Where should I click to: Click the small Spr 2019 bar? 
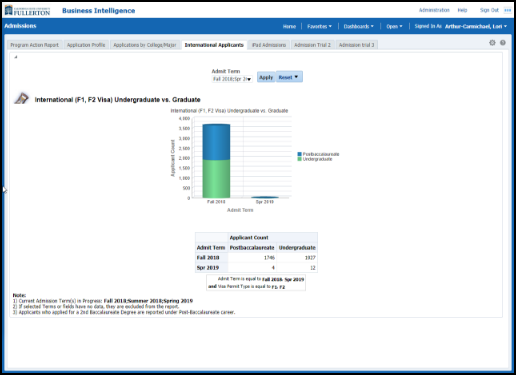(x=265, y=197)
